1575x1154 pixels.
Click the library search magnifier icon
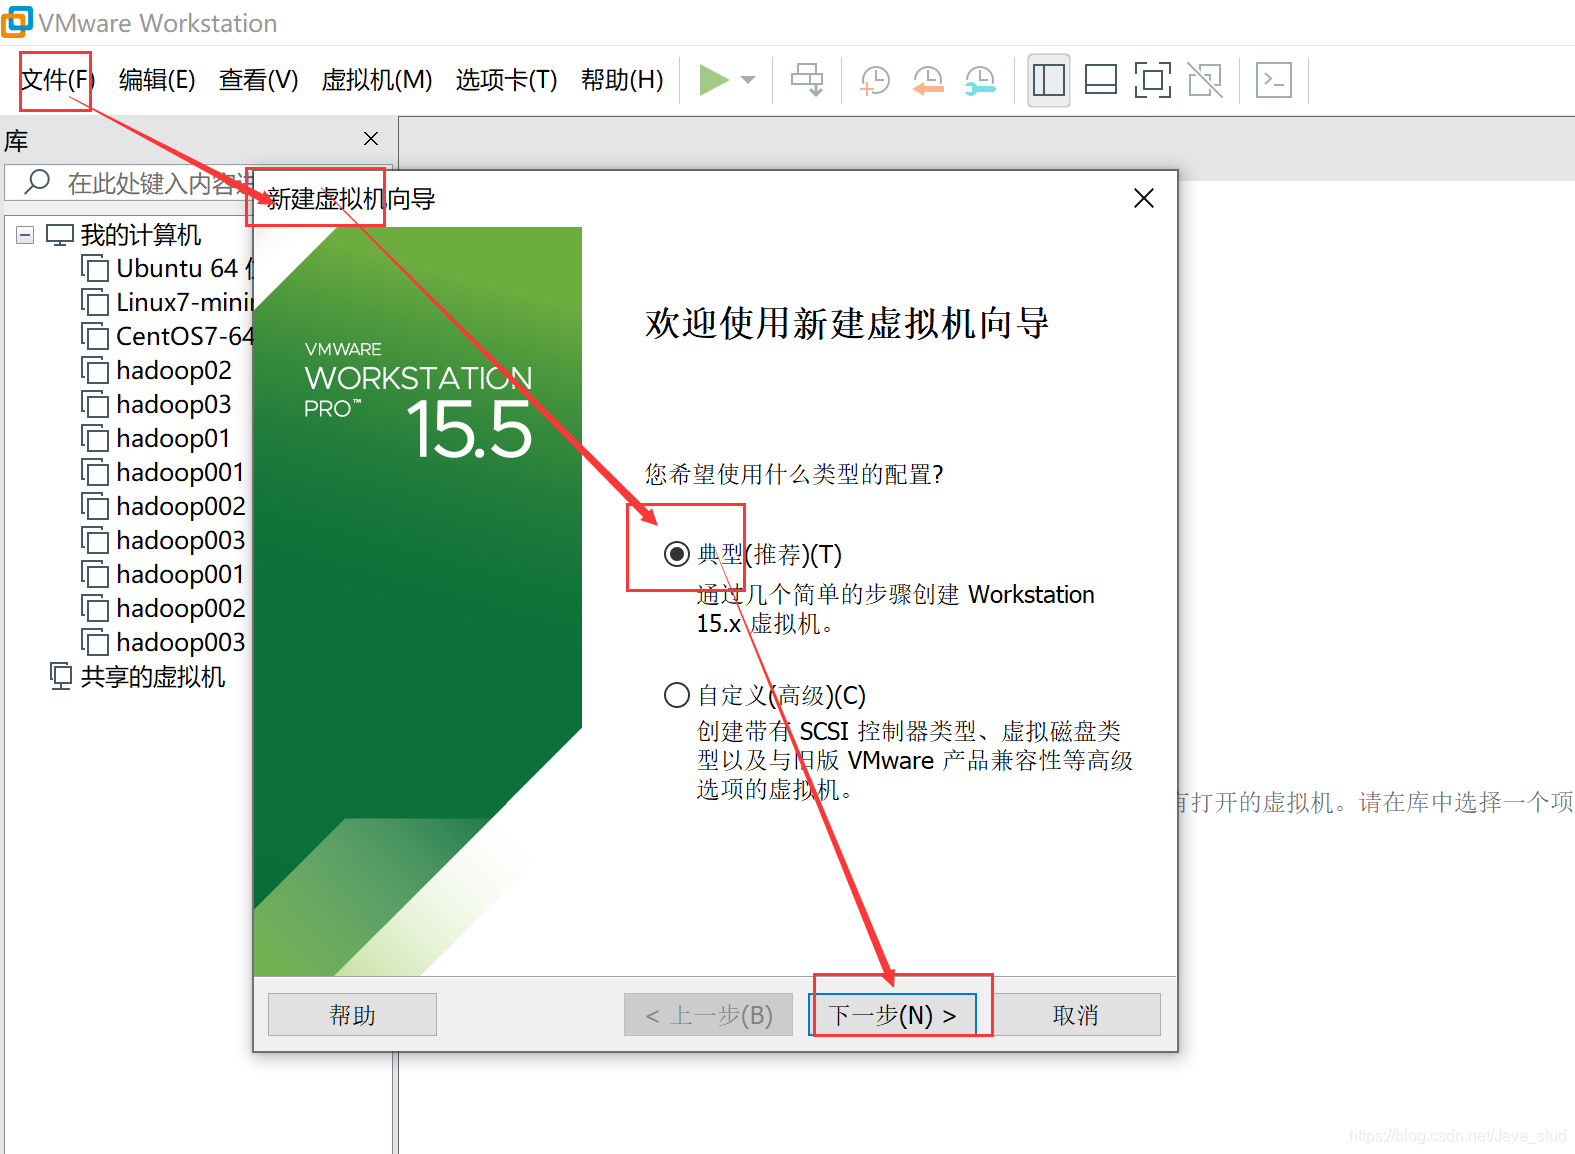coord(37,182)
